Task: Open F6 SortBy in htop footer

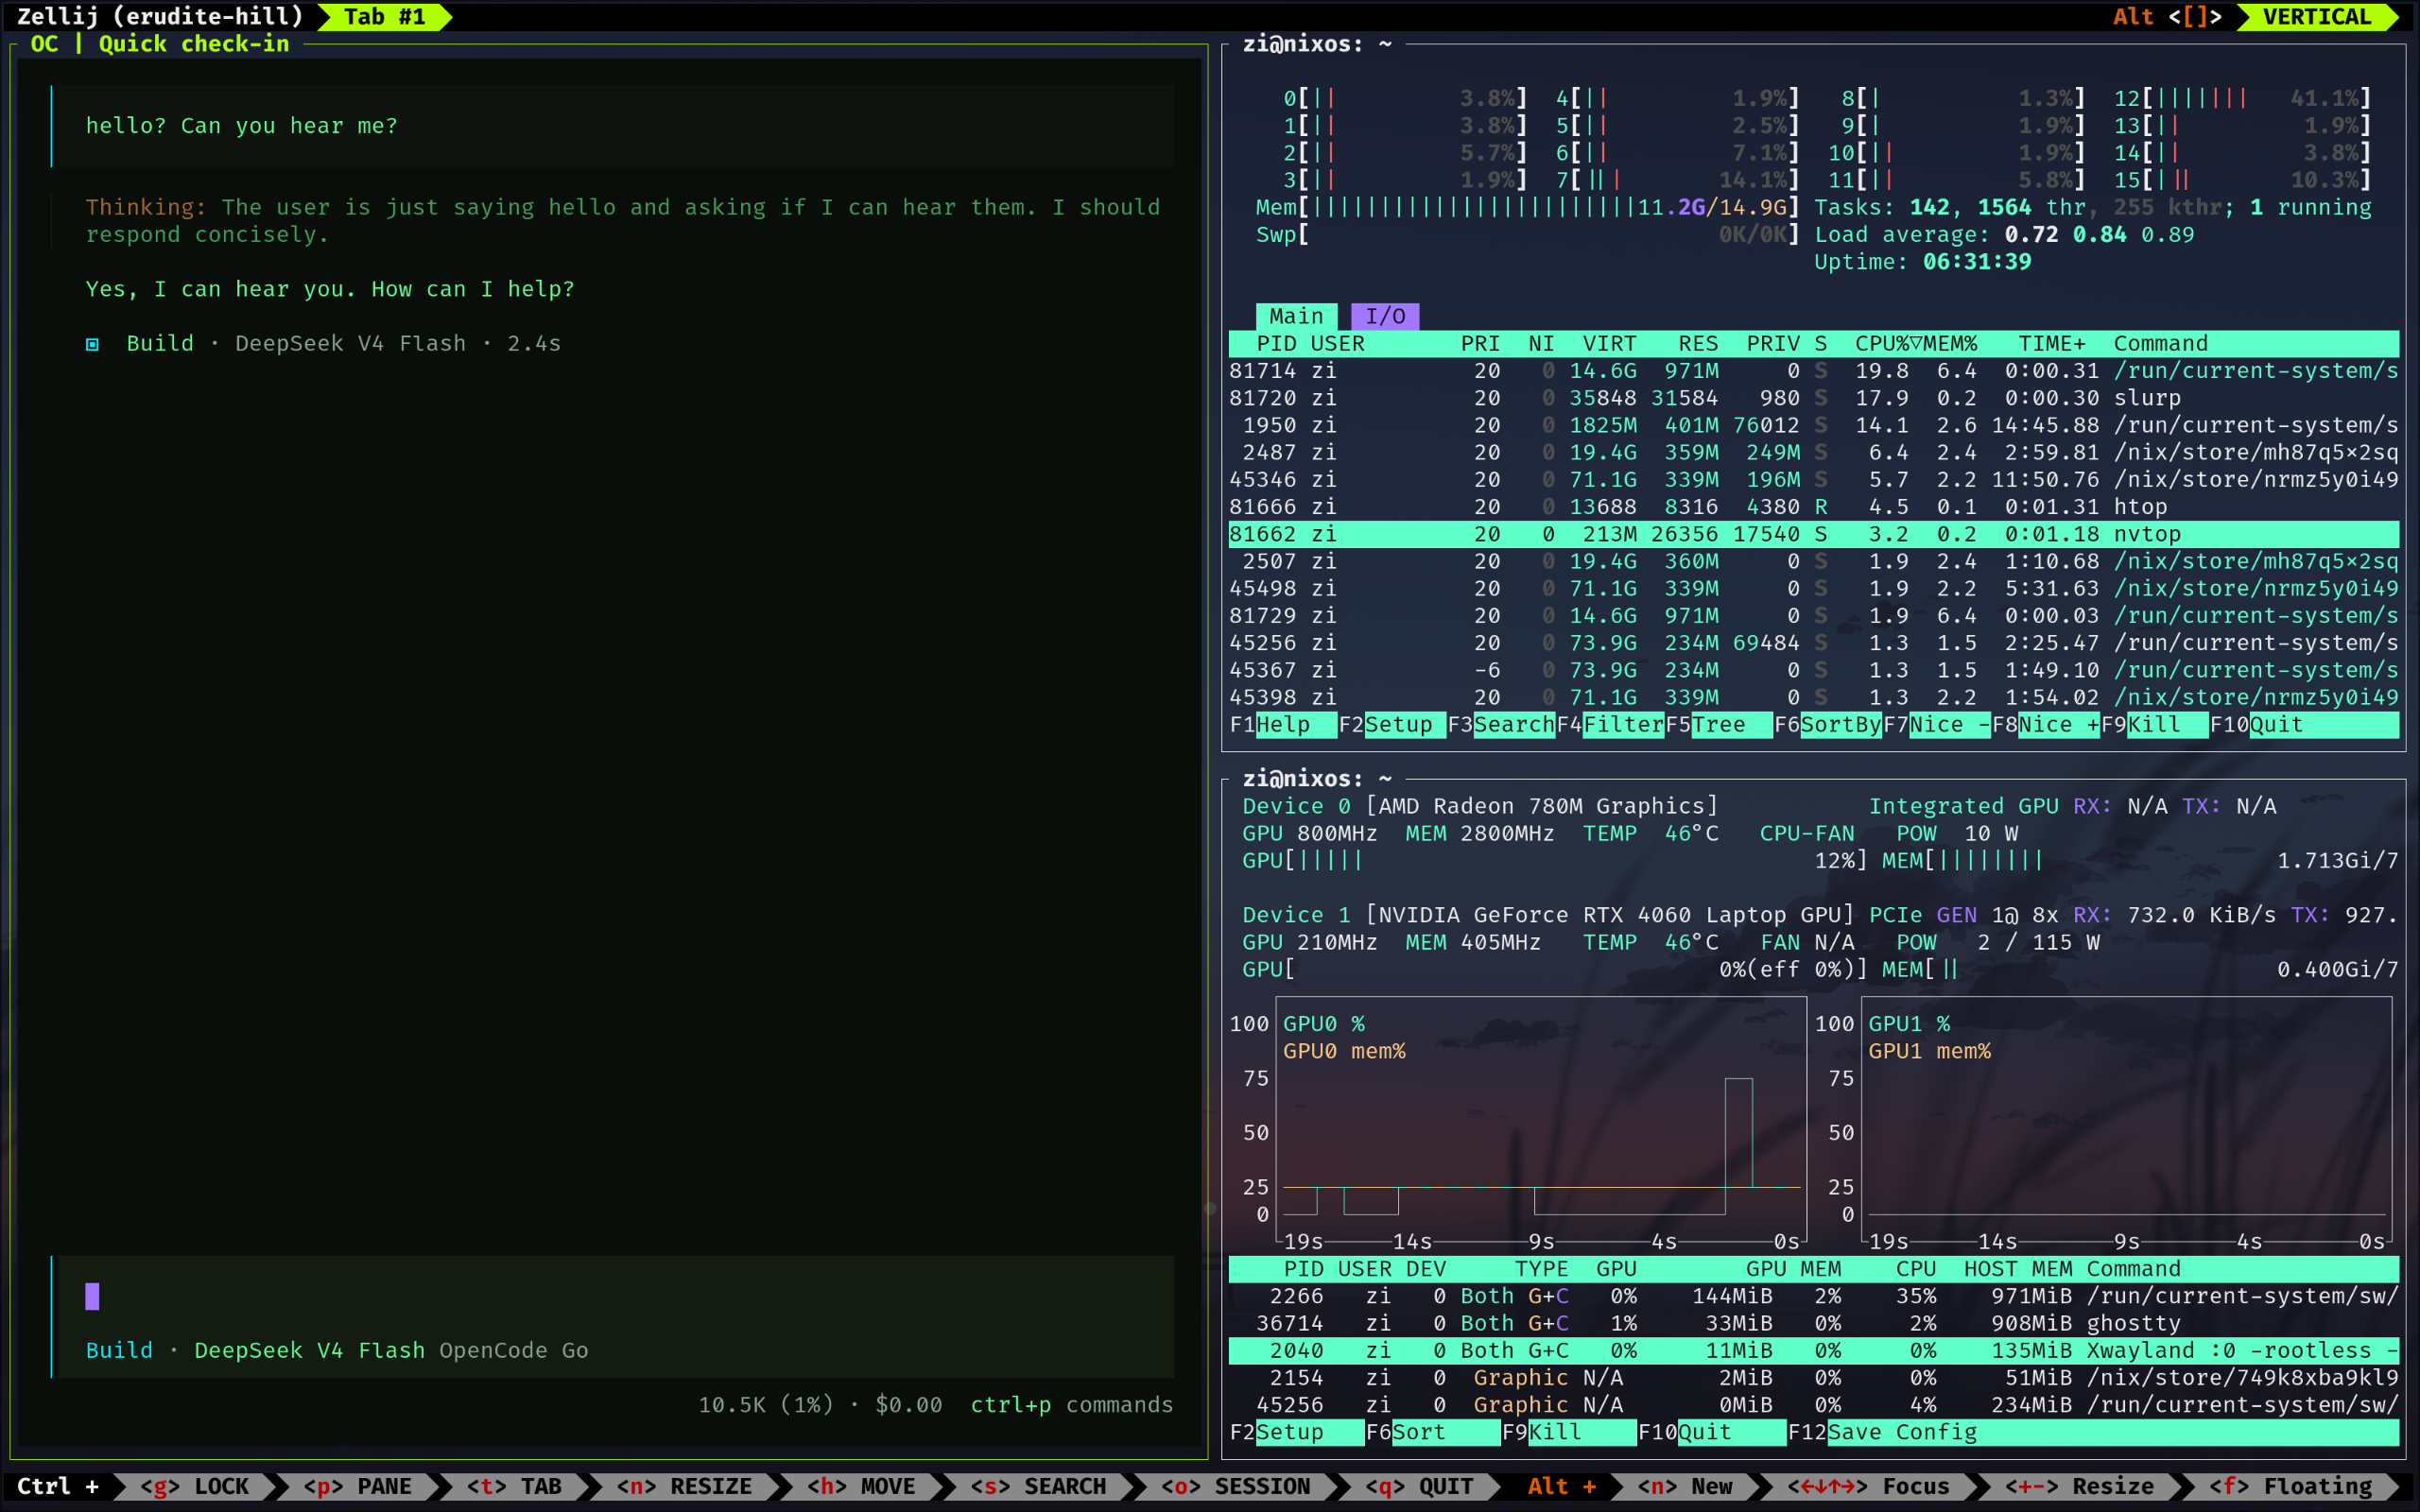Action: coord(1828,725)
